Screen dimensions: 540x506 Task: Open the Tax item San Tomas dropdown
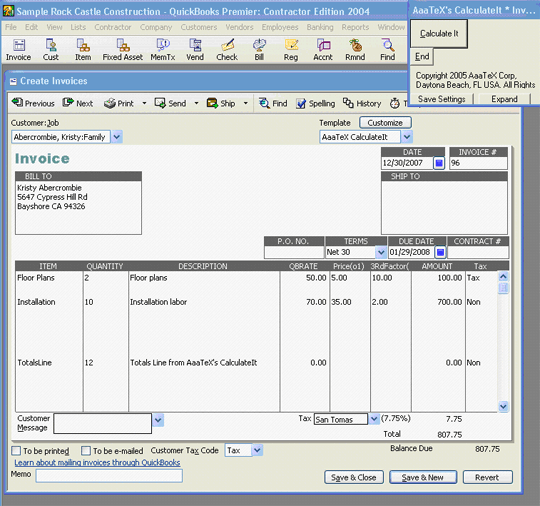pos(374,419)
